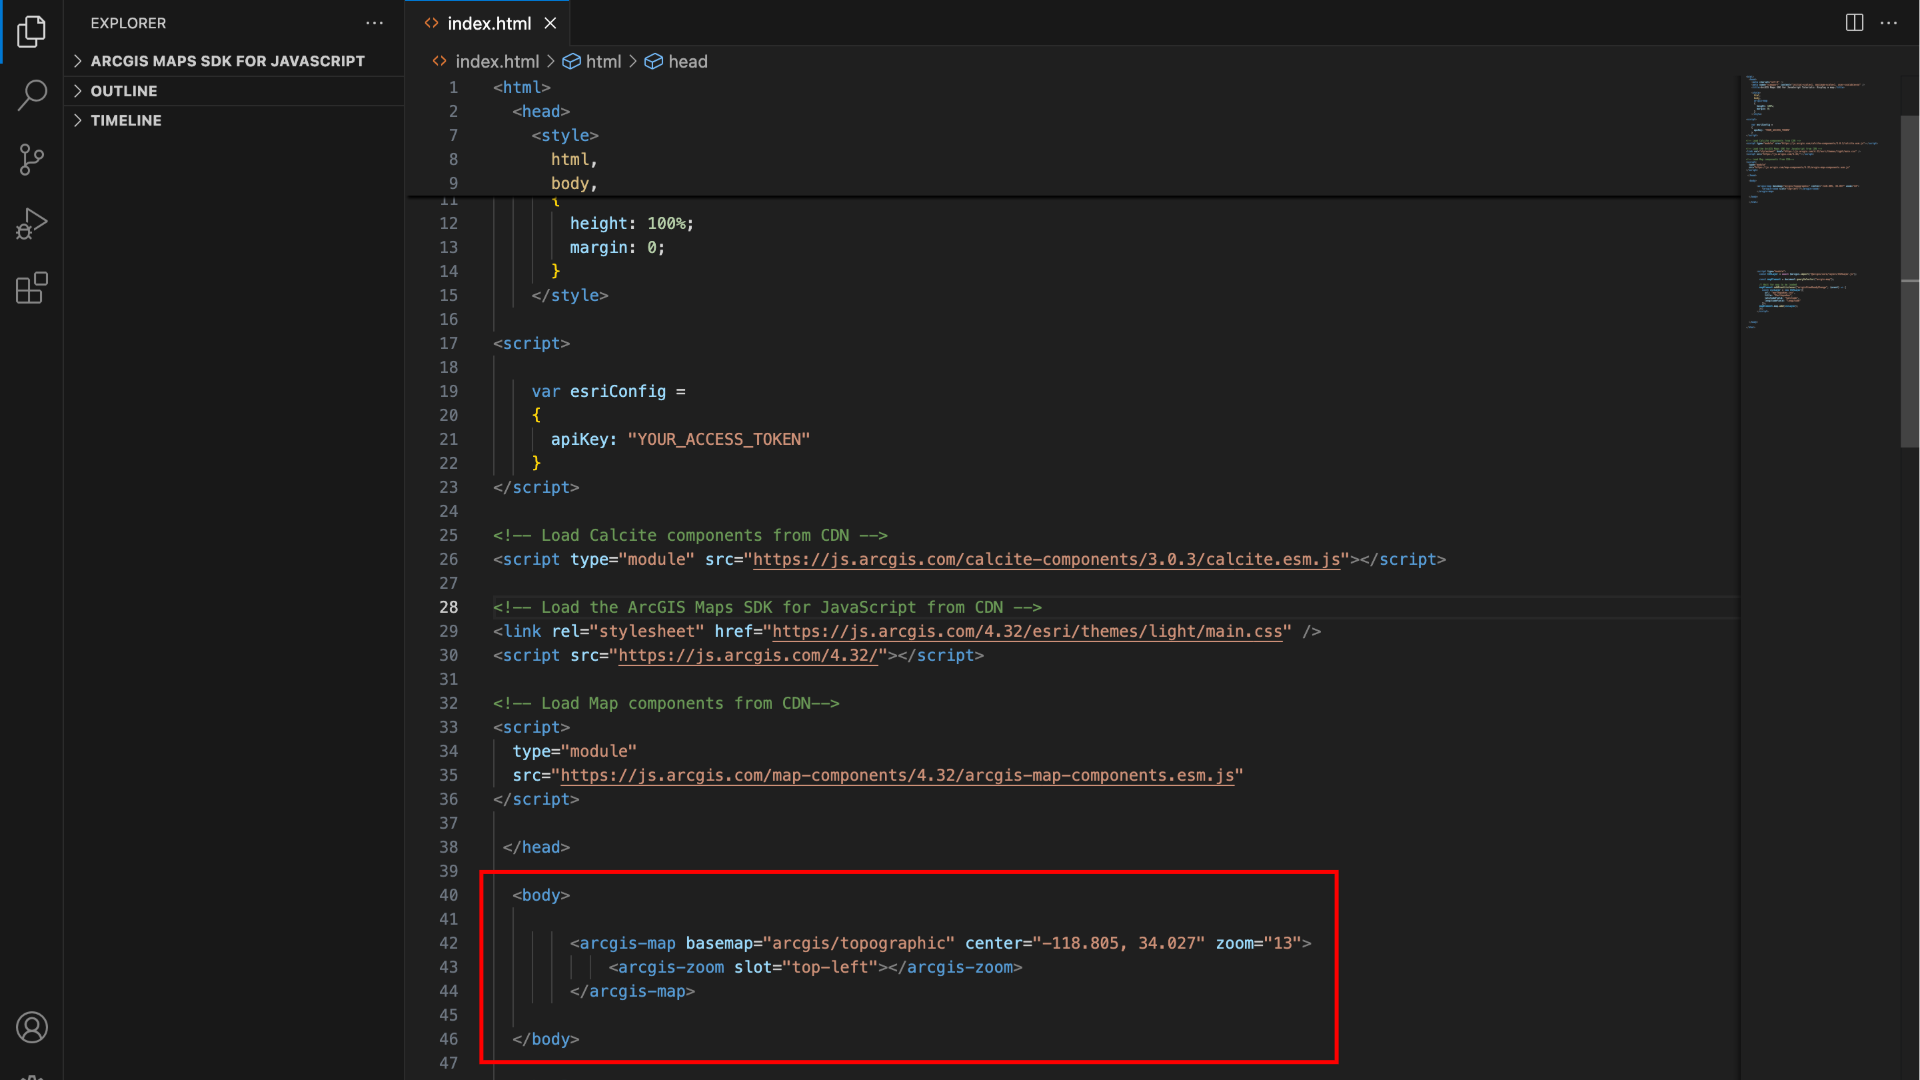Open the Source Control view
This screenshot has height=1080, width=1920.
(31, 160)
